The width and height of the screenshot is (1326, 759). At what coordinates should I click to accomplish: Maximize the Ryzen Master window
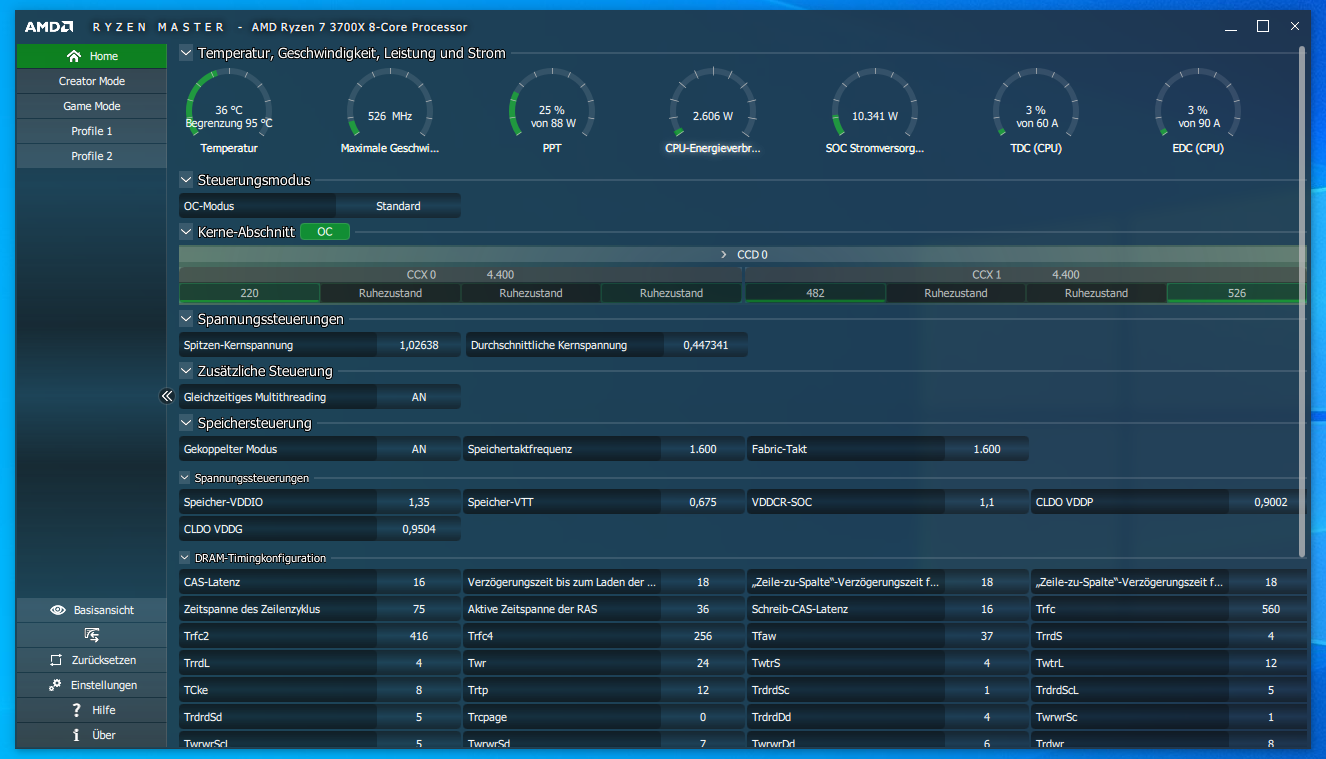point(1263,27)
